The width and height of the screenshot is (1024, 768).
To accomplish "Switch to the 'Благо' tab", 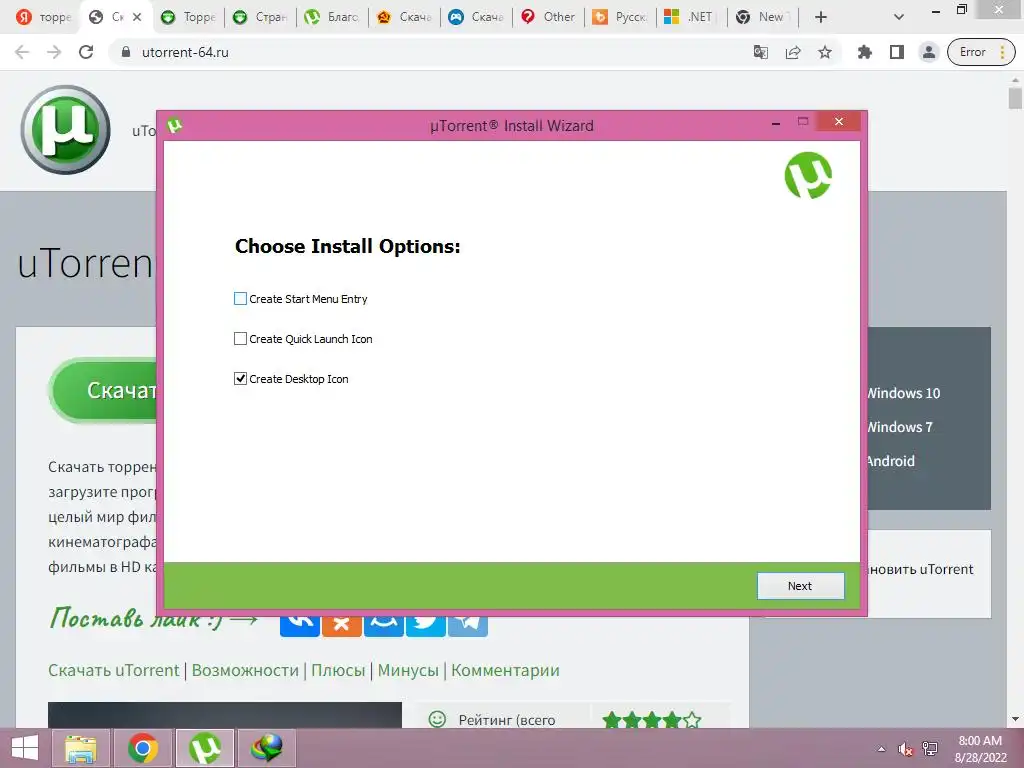I will tap(332, 17).
